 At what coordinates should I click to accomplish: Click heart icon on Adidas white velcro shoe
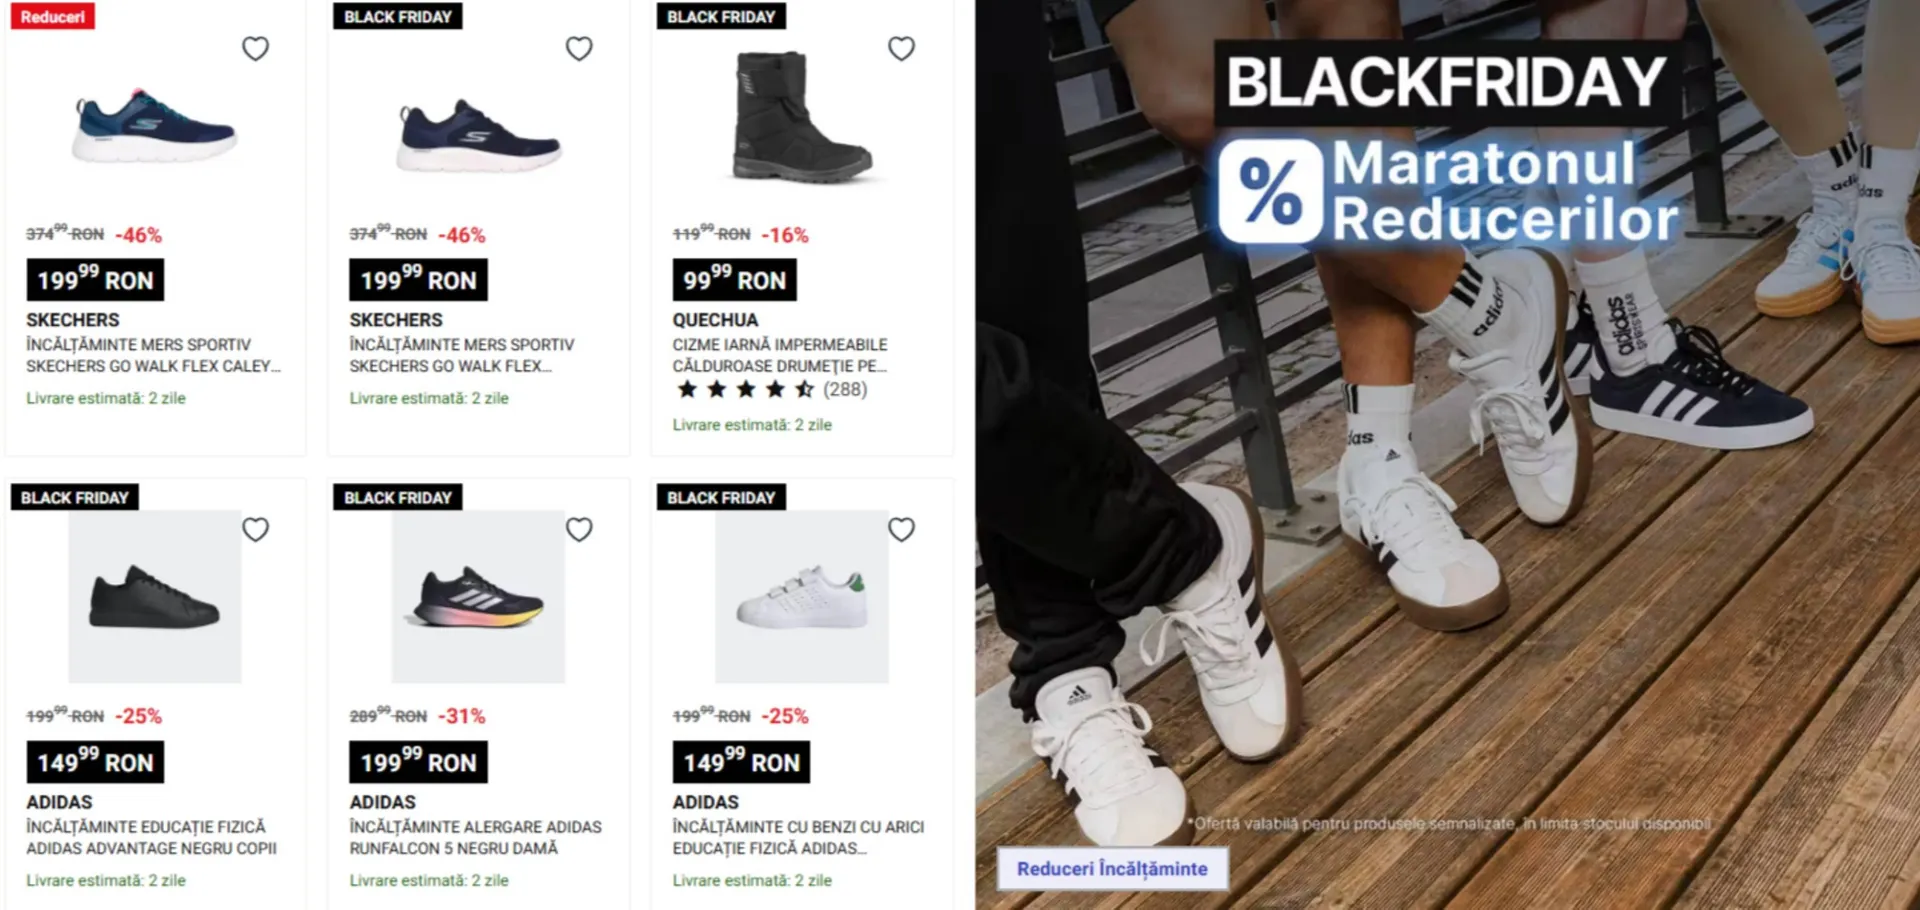click(x=902, y=529)
